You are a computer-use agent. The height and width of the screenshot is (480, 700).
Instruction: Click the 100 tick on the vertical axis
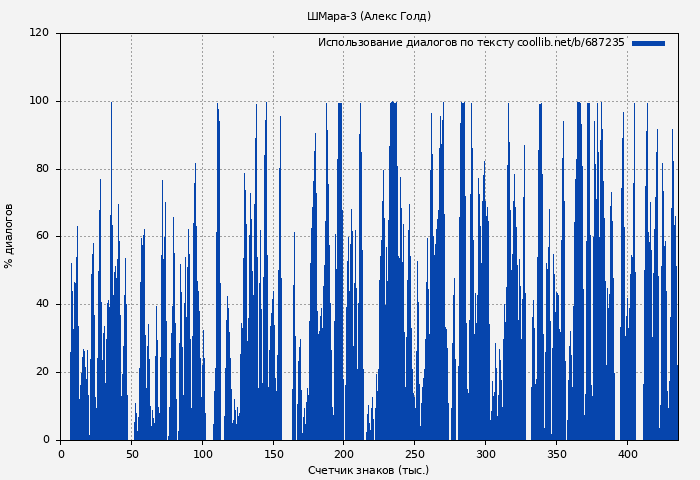(39, 101)
